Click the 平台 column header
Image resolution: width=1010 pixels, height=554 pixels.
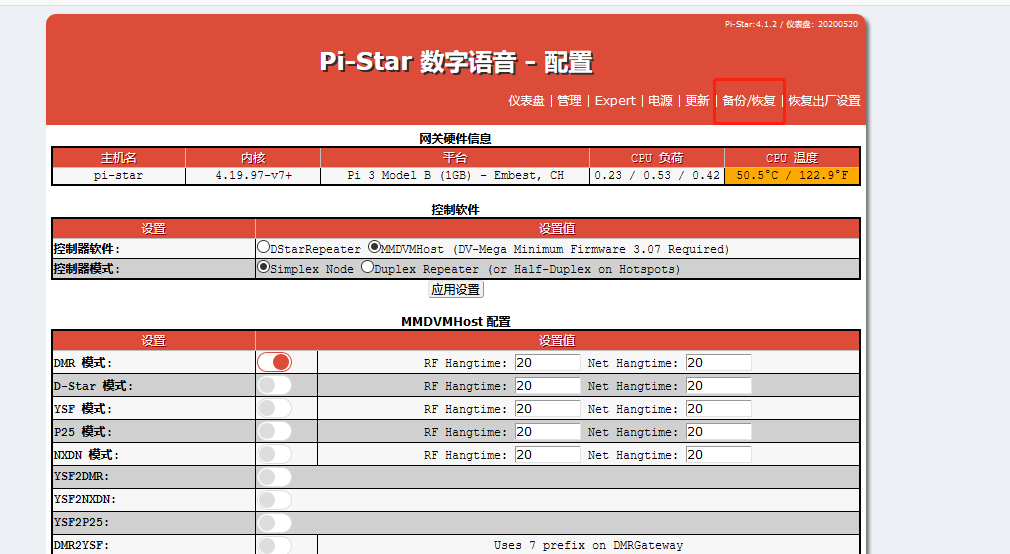click(x=455, y=158)
